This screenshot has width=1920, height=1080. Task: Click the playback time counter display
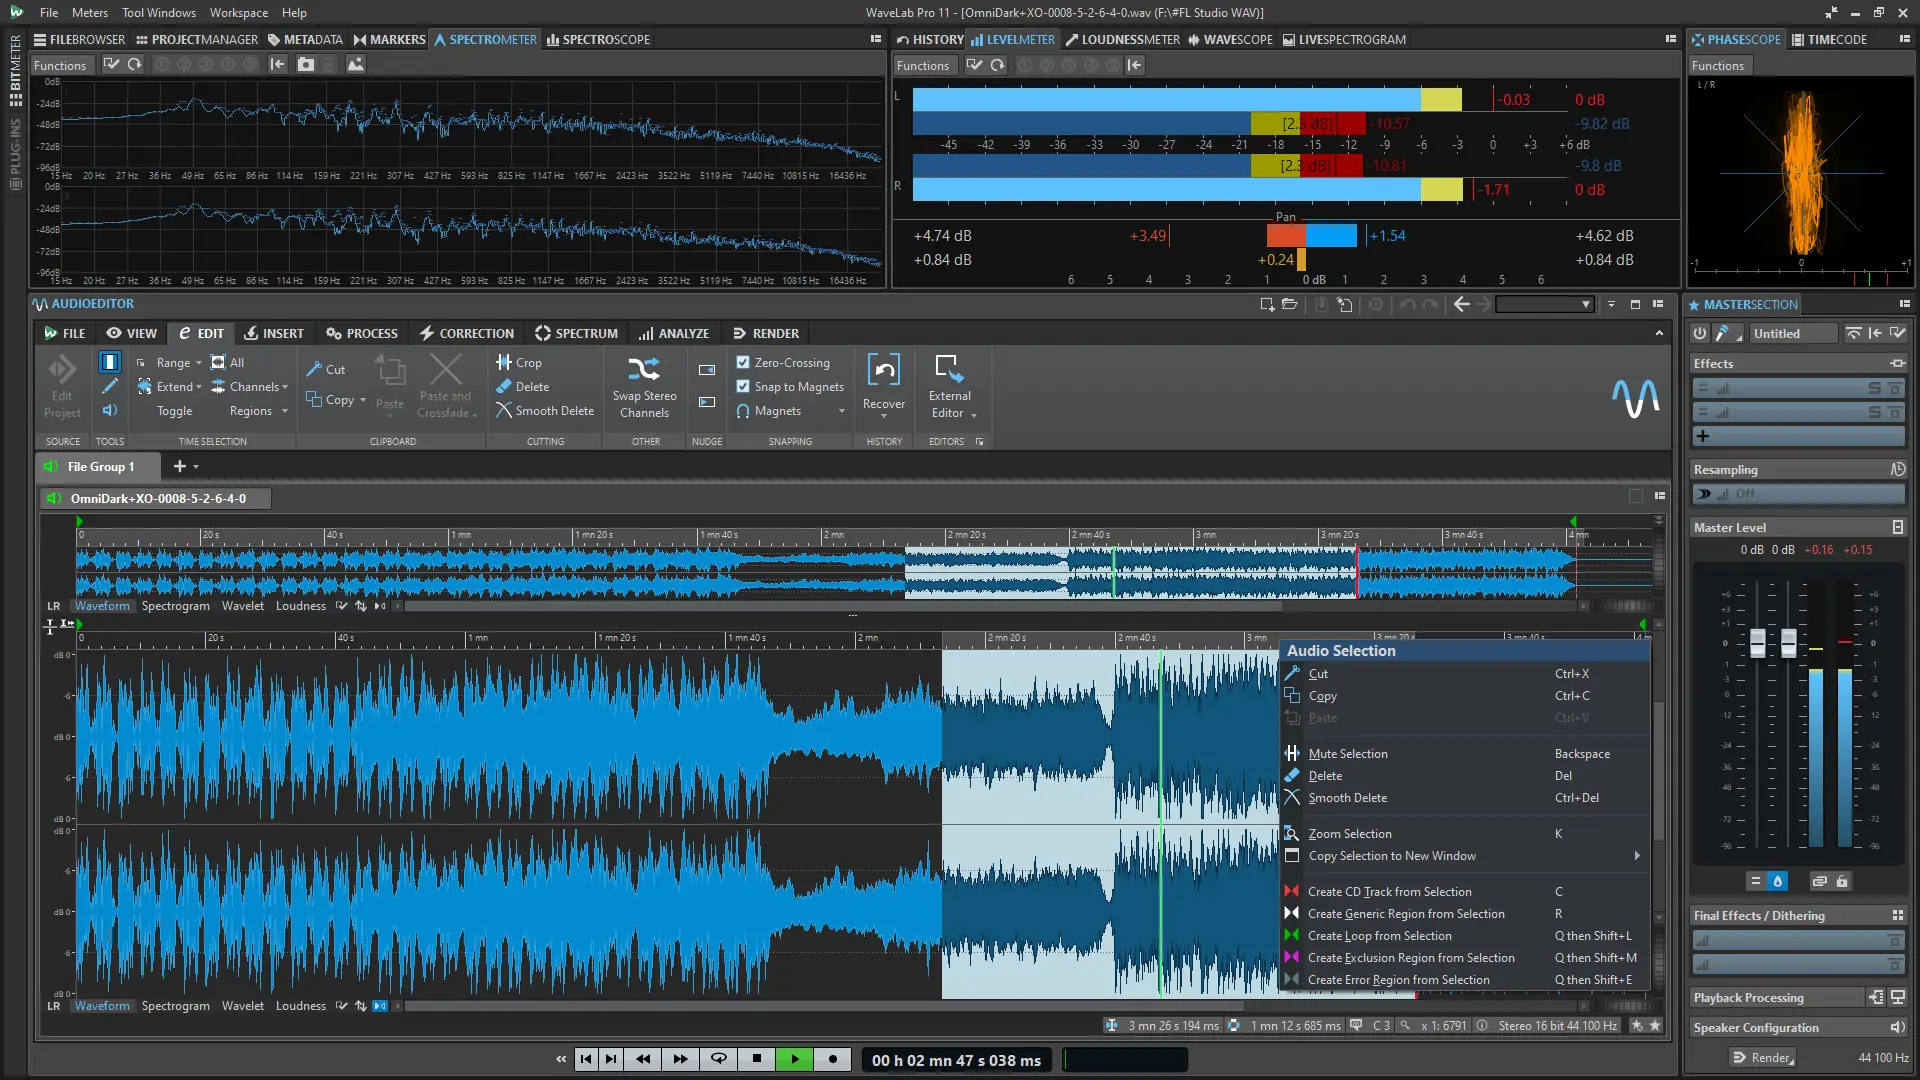(x=956, y=1060)
